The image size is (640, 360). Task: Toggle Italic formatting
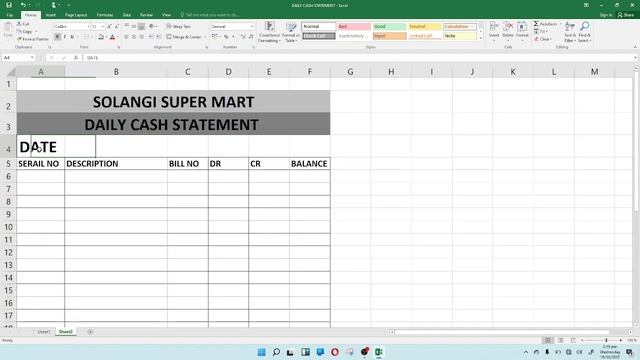pyautogui.click(x=65, y=37)
